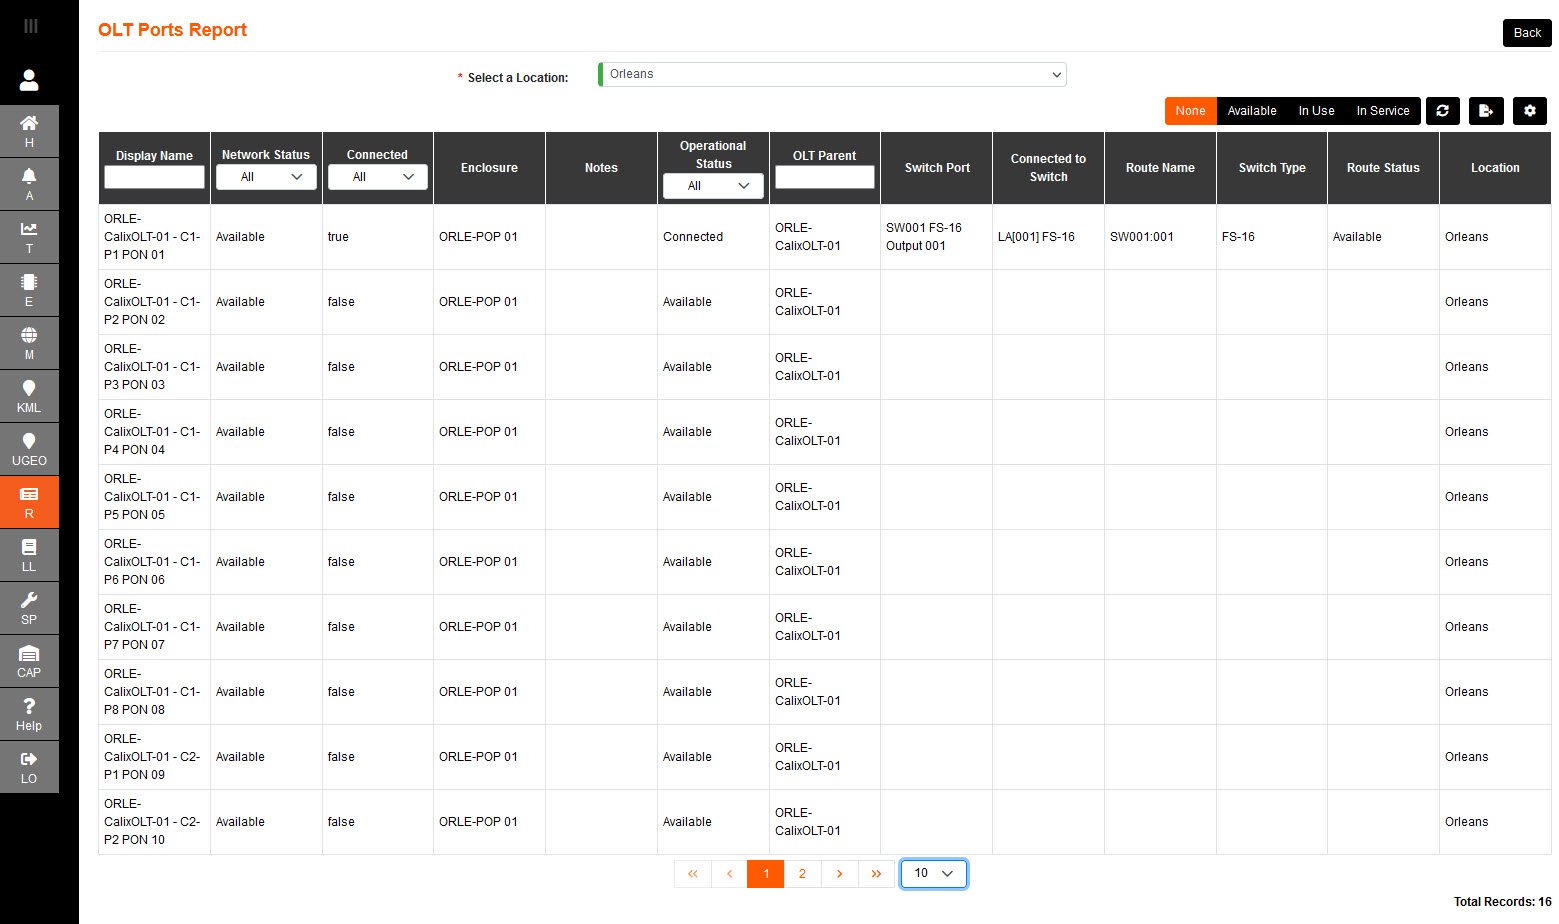Select the In Use status filter
Viewport: 1559px width, 924px height.
coord(1316,111)
